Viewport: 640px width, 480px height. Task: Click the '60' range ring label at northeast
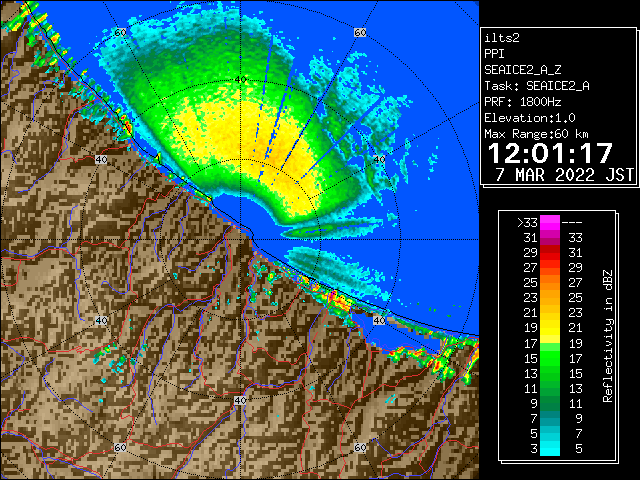[360, 32]
